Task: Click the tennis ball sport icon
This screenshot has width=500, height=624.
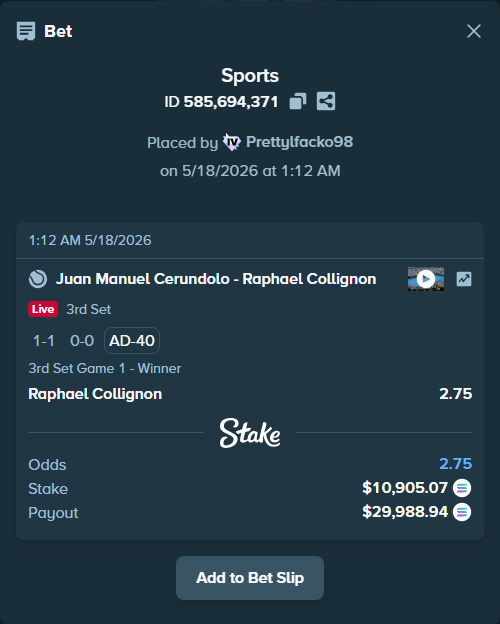Action: 38,279
